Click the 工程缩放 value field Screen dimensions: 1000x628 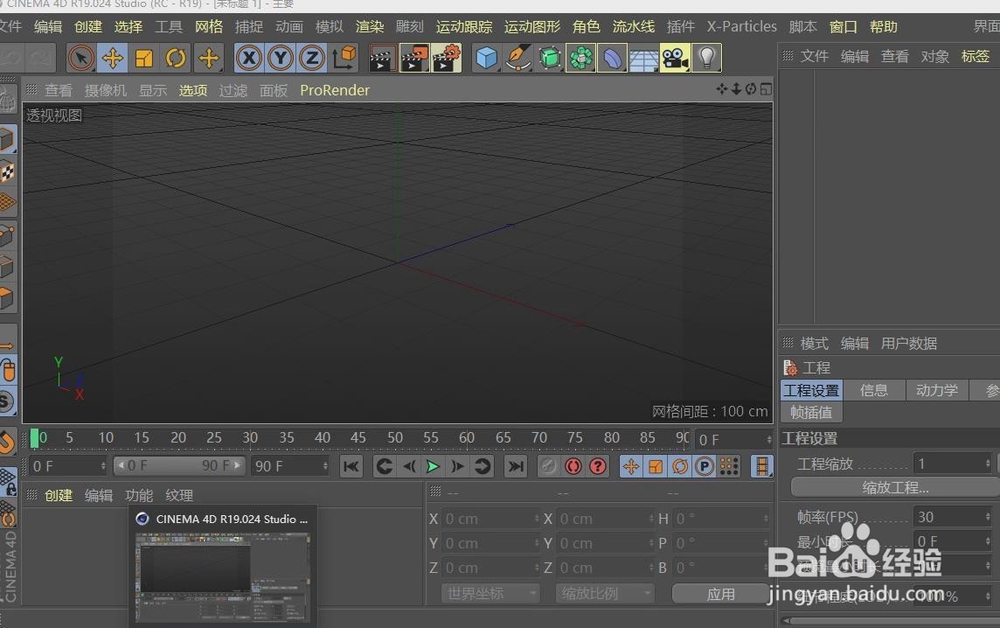coord(948,464)
